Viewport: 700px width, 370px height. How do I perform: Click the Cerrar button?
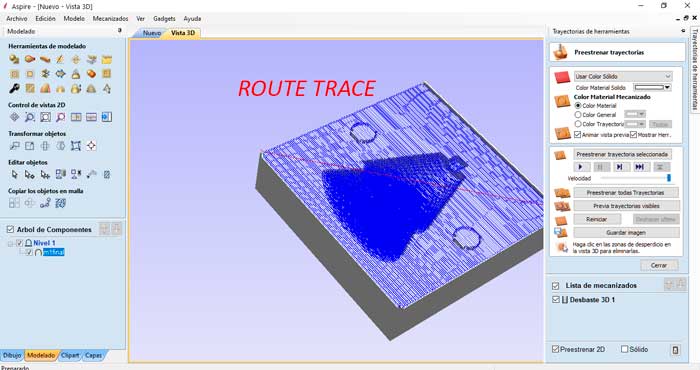tap(658, 265)
